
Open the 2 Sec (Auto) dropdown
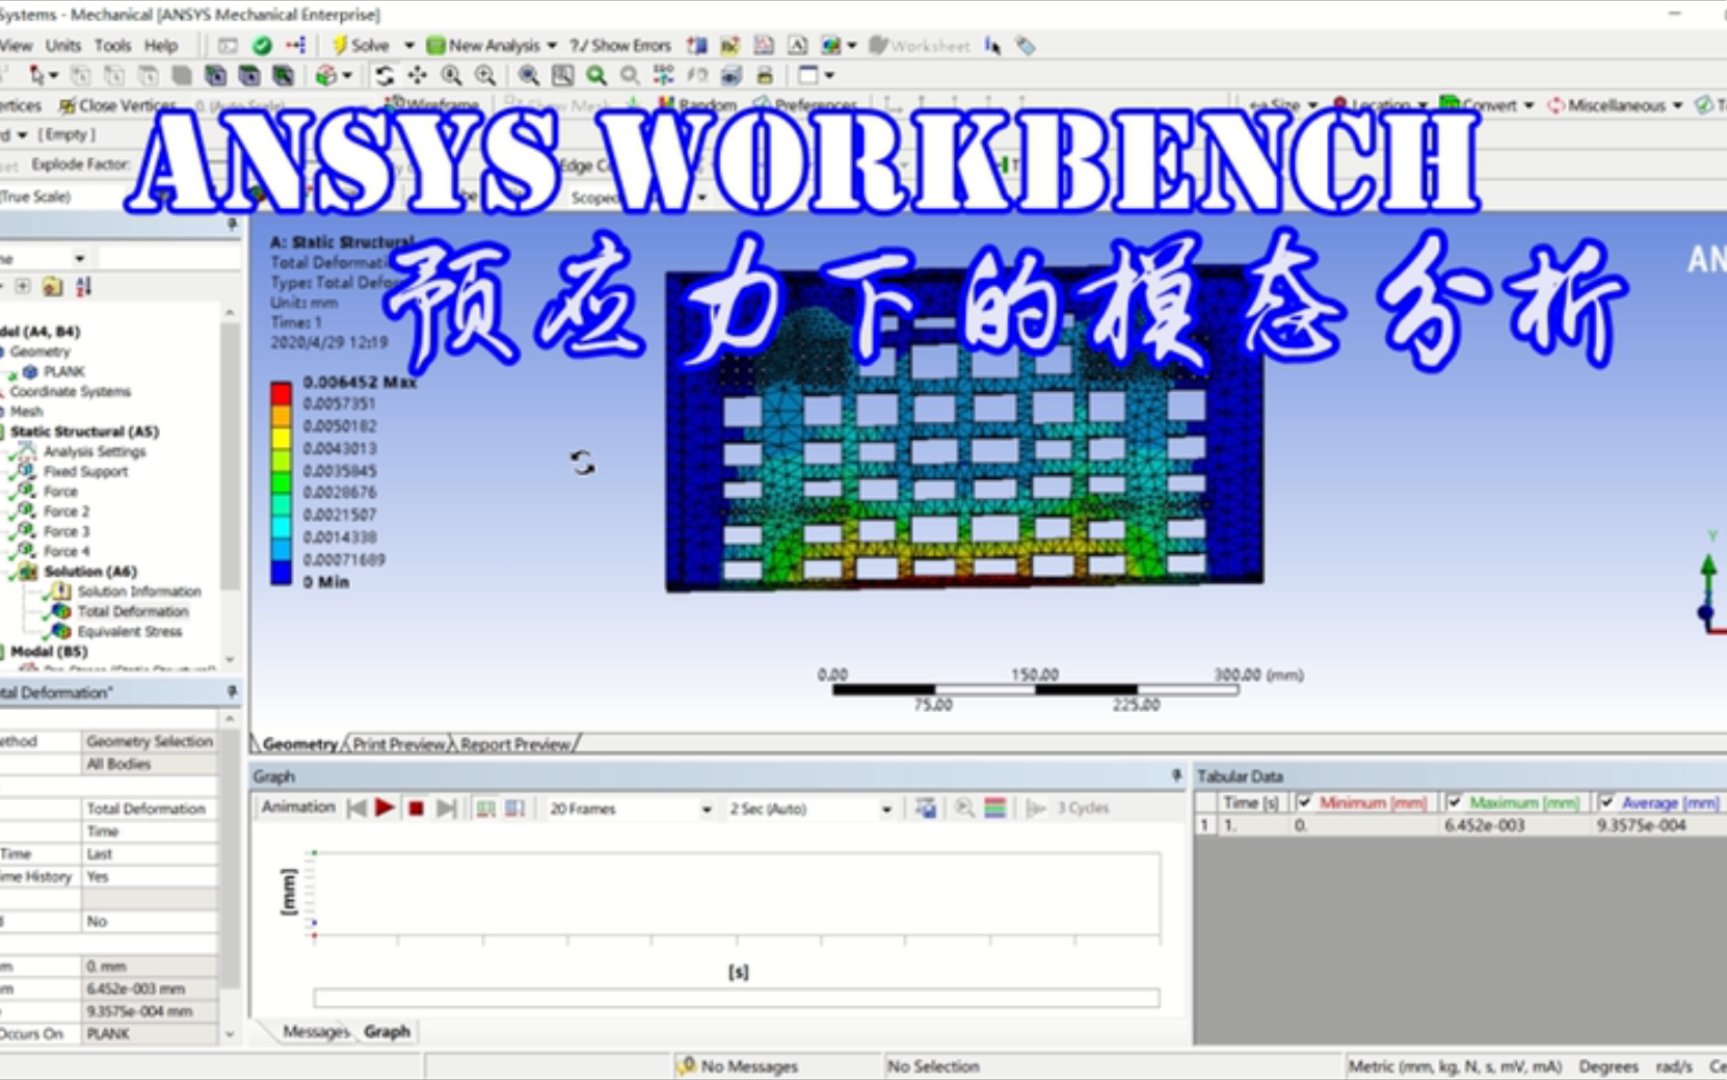[x=886, y=808]
